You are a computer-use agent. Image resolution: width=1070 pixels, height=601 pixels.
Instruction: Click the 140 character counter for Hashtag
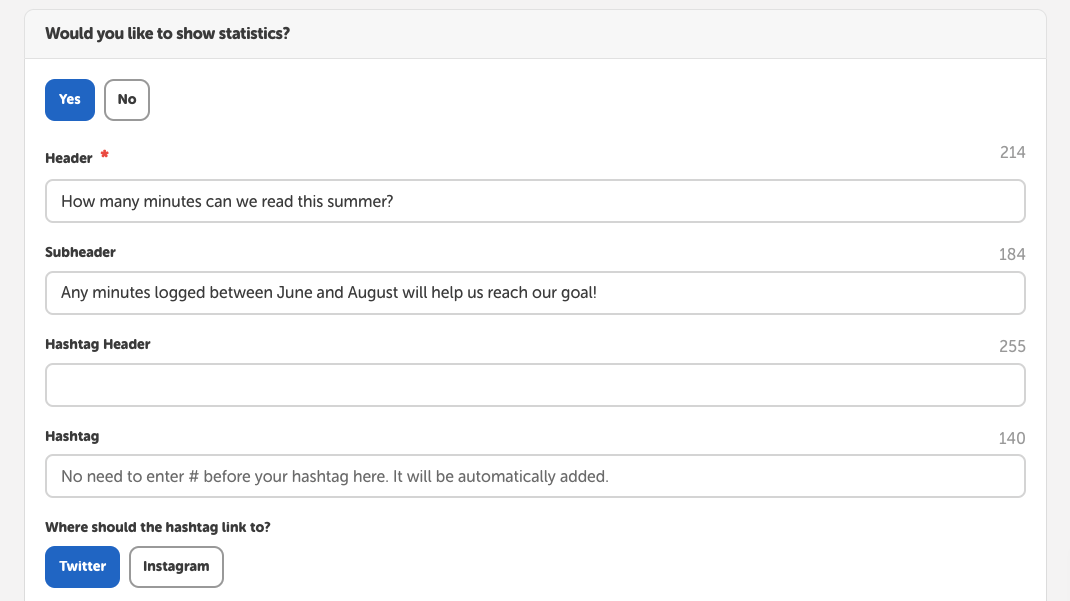click(1012, 438)
